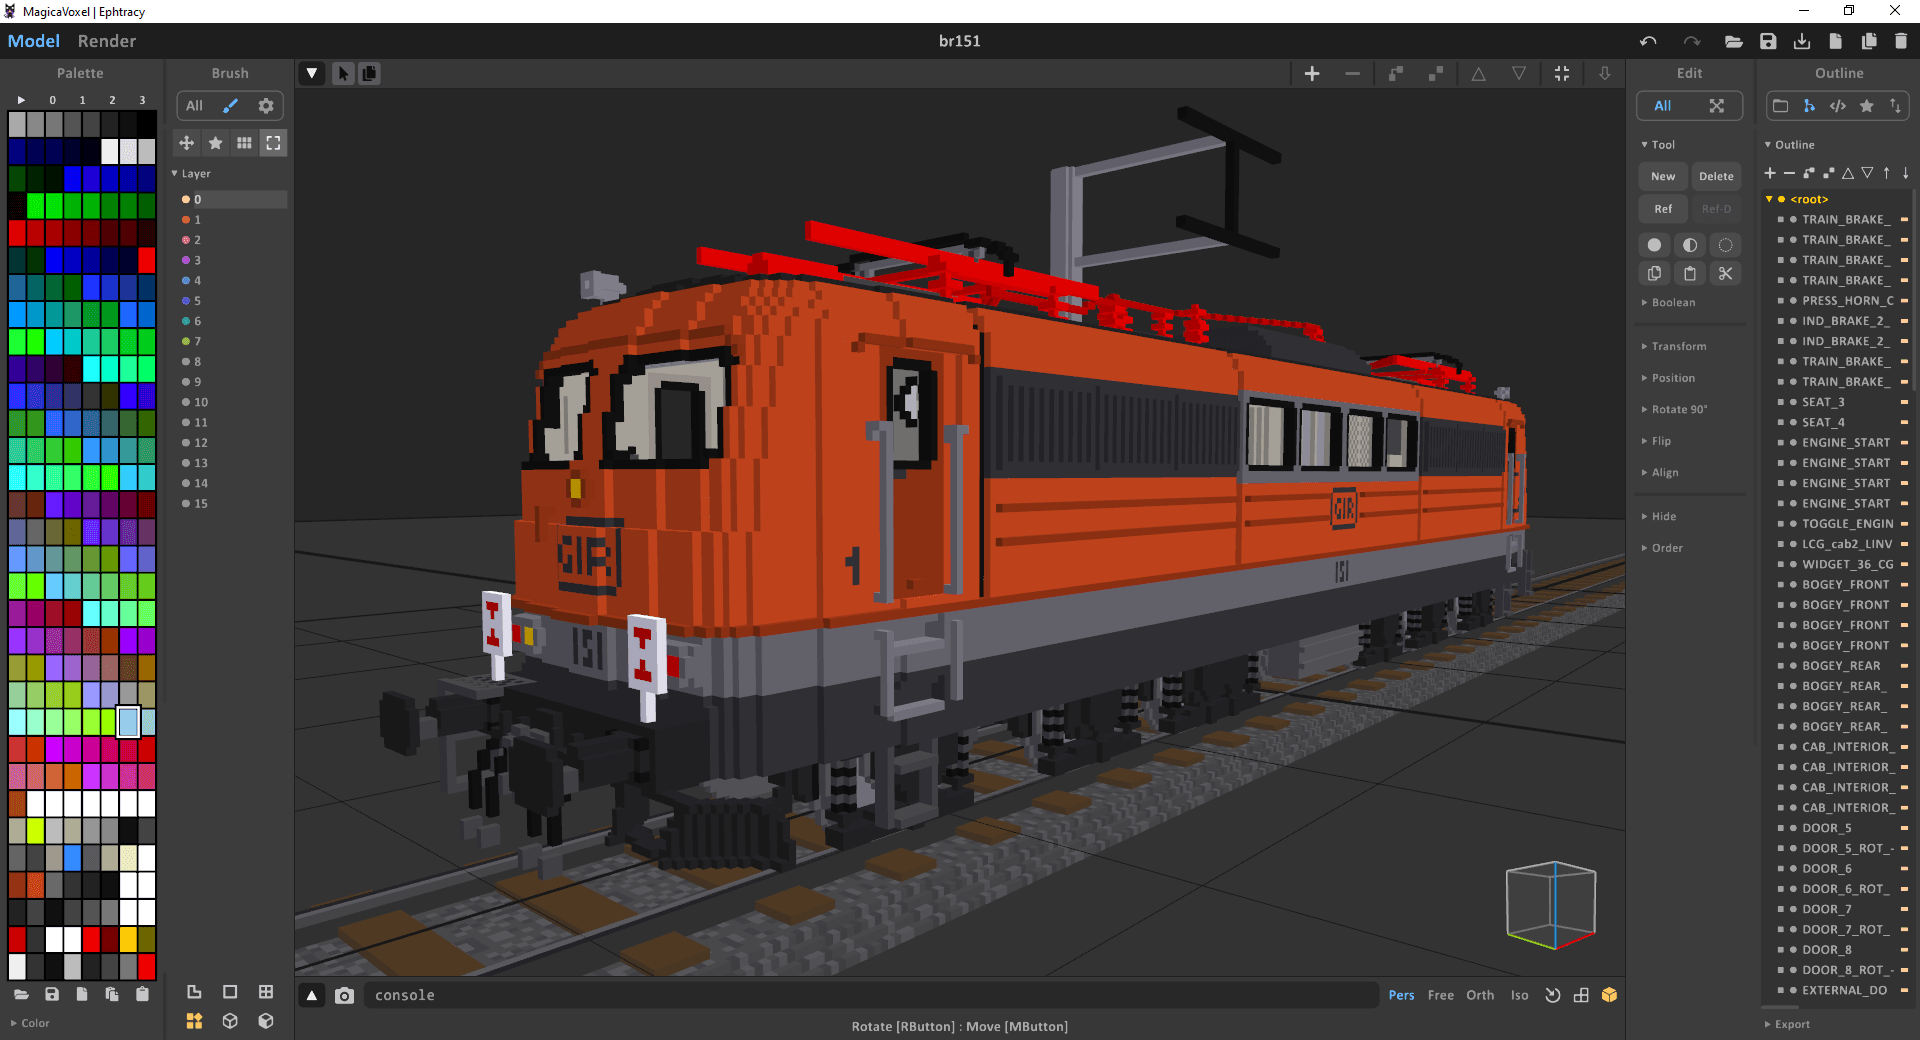
Task: Click the scissors cut icon in Tool
Action: point(1725,273)
